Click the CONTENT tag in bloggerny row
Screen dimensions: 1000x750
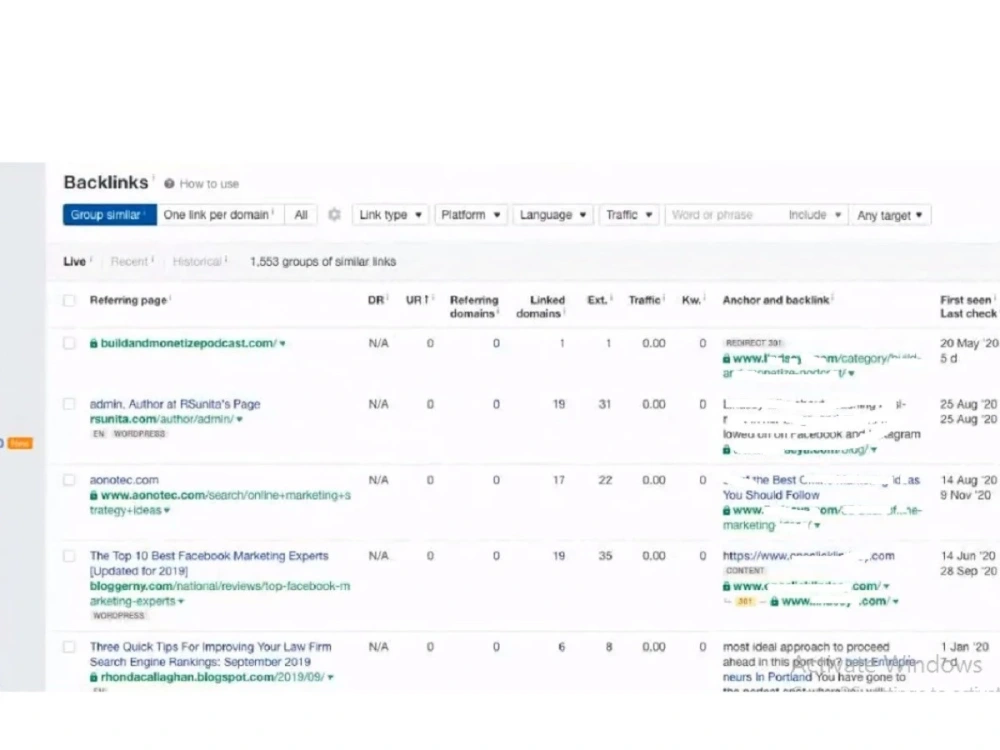744,571
